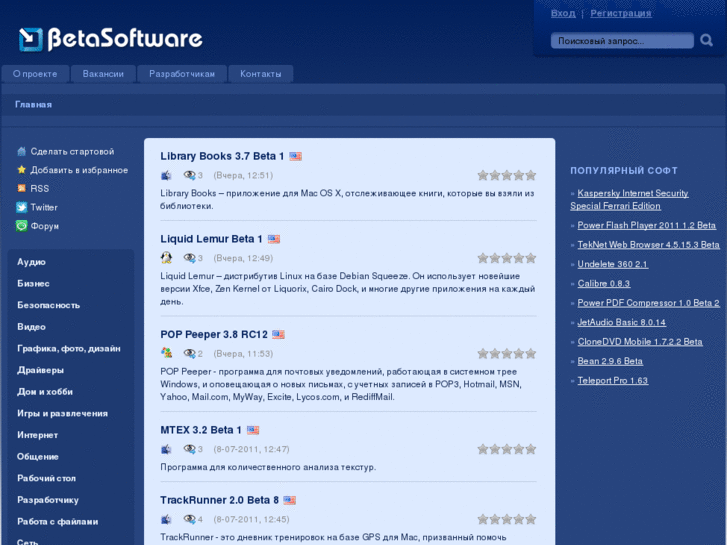The image size is (727, 545).
Task: Open the Разработчикам tab
Action: tap(182, 74)
